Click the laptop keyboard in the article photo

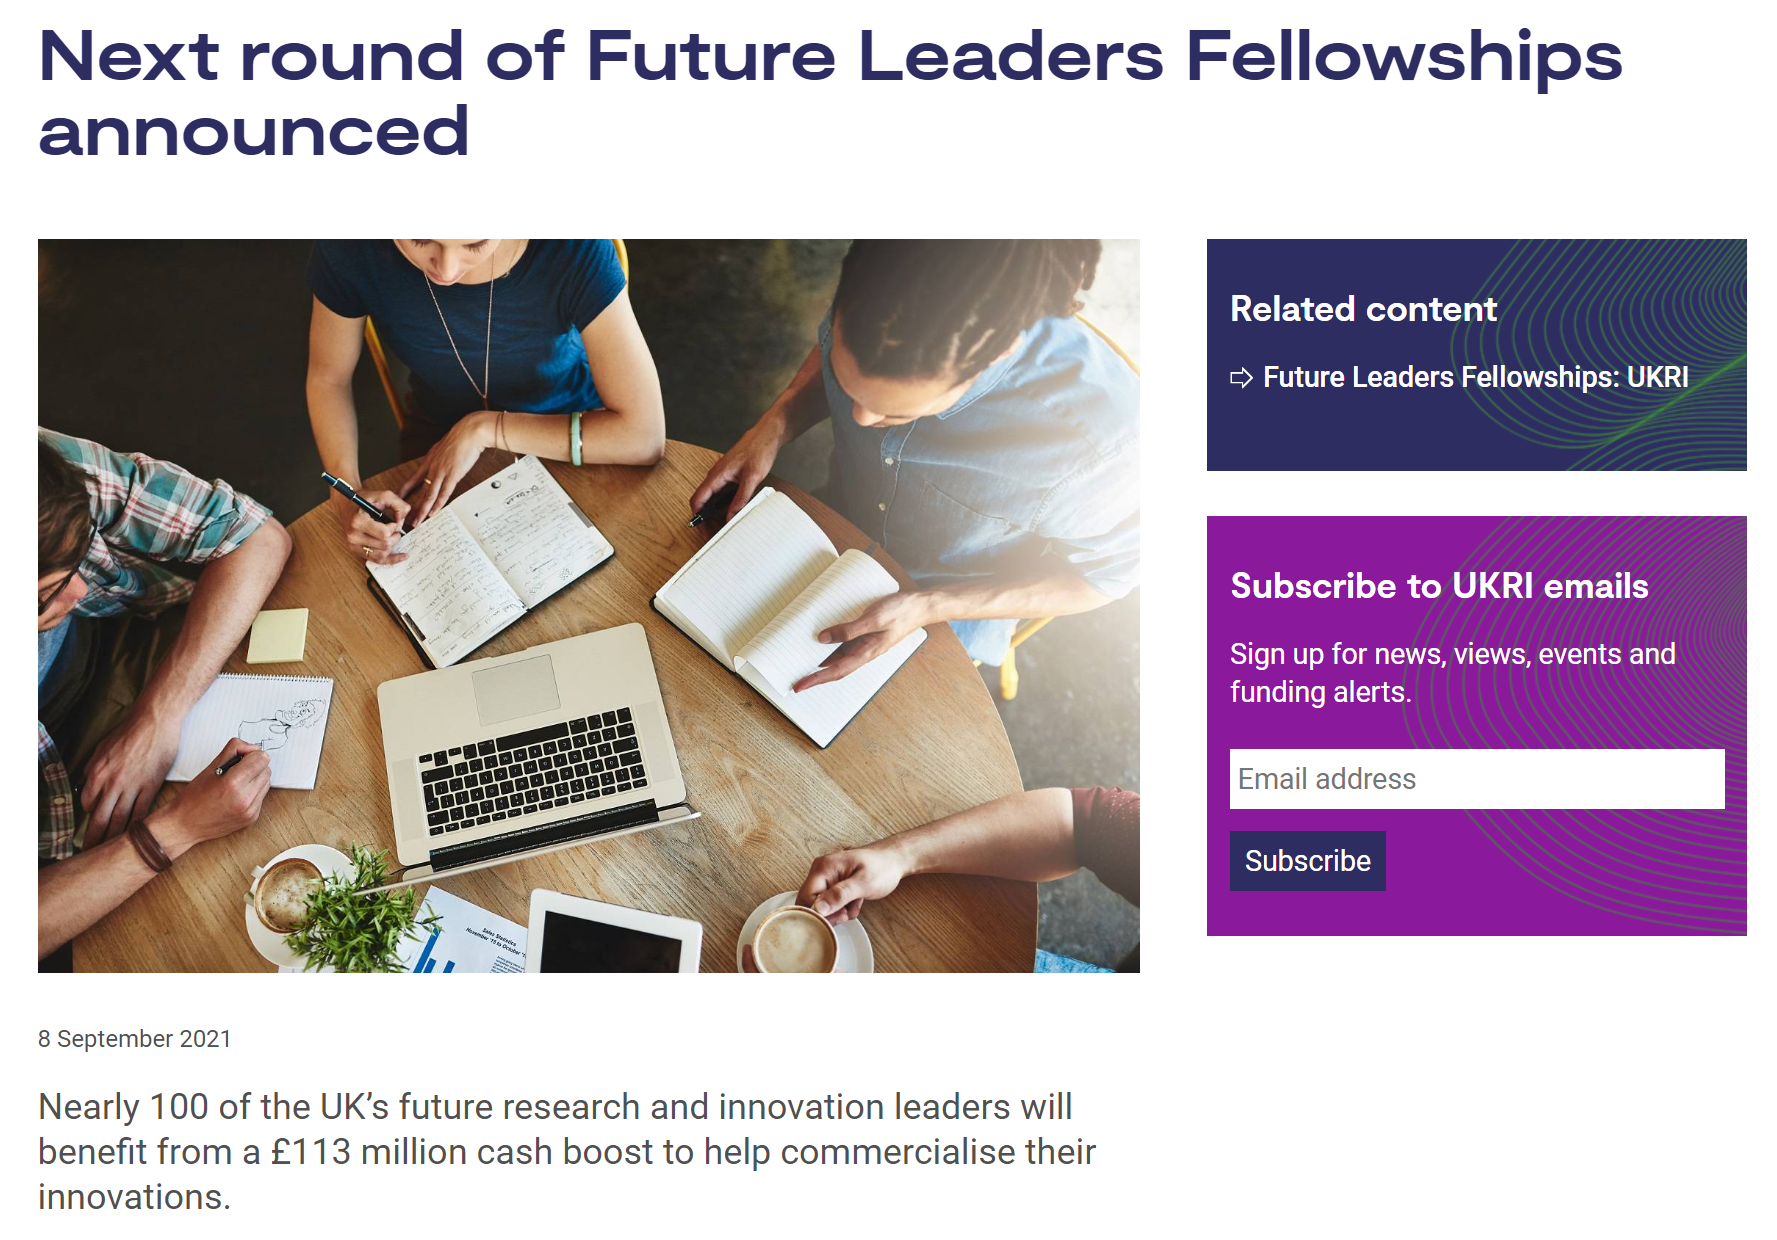(533, 770)
